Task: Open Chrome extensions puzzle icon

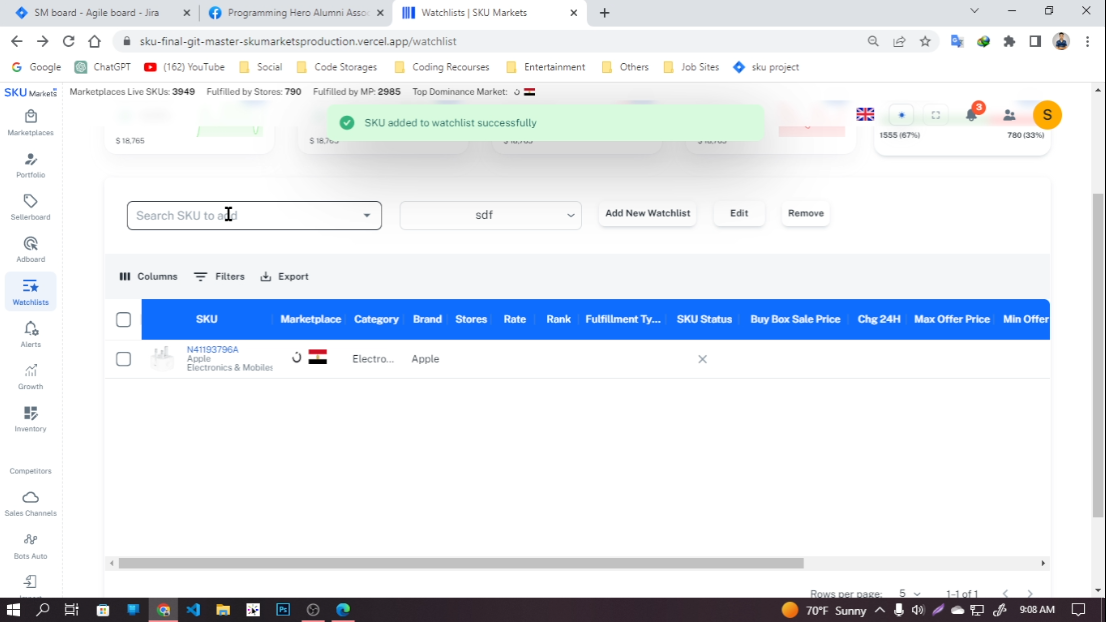Action: coord(1009,41)
